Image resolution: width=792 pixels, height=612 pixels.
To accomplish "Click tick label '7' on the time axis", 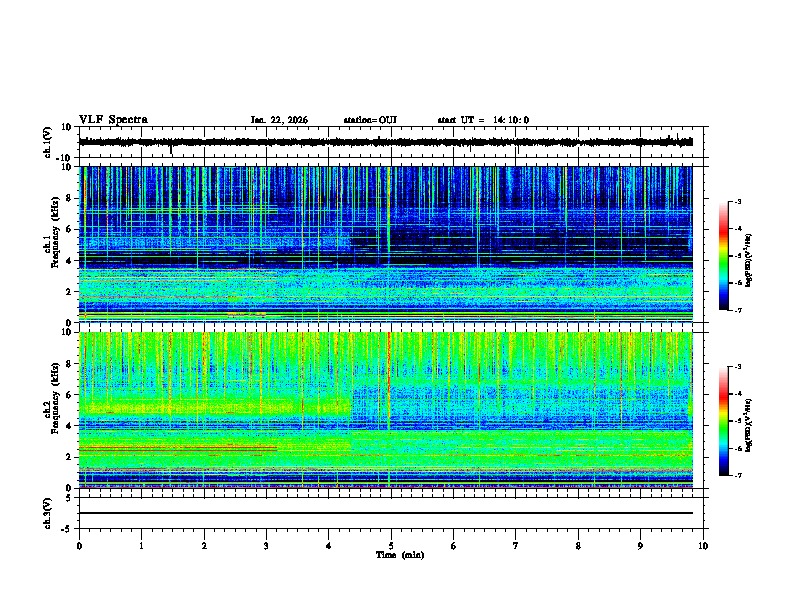I will (516, 546).
